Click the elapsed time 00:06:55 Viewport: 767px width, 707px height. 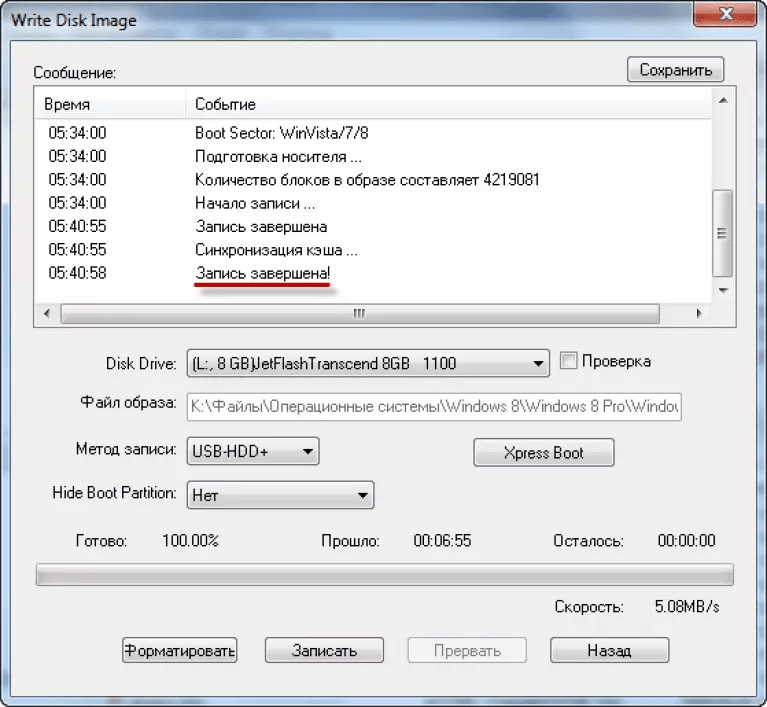pyautogui.click(x=442, y=541)
